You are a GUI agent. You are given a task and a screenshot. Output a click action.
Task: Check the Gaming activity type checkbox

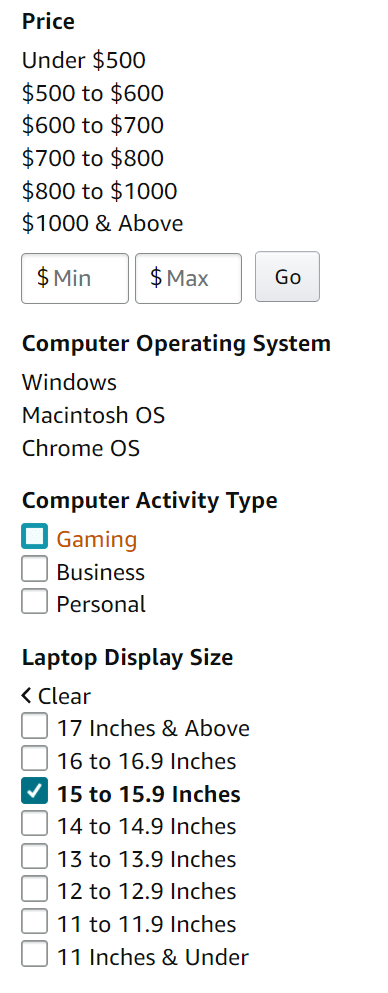[x=34, y=536]
